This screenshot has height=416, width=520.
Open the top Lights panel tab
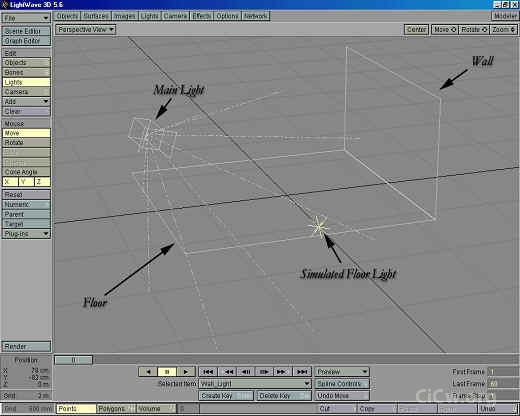149,16
